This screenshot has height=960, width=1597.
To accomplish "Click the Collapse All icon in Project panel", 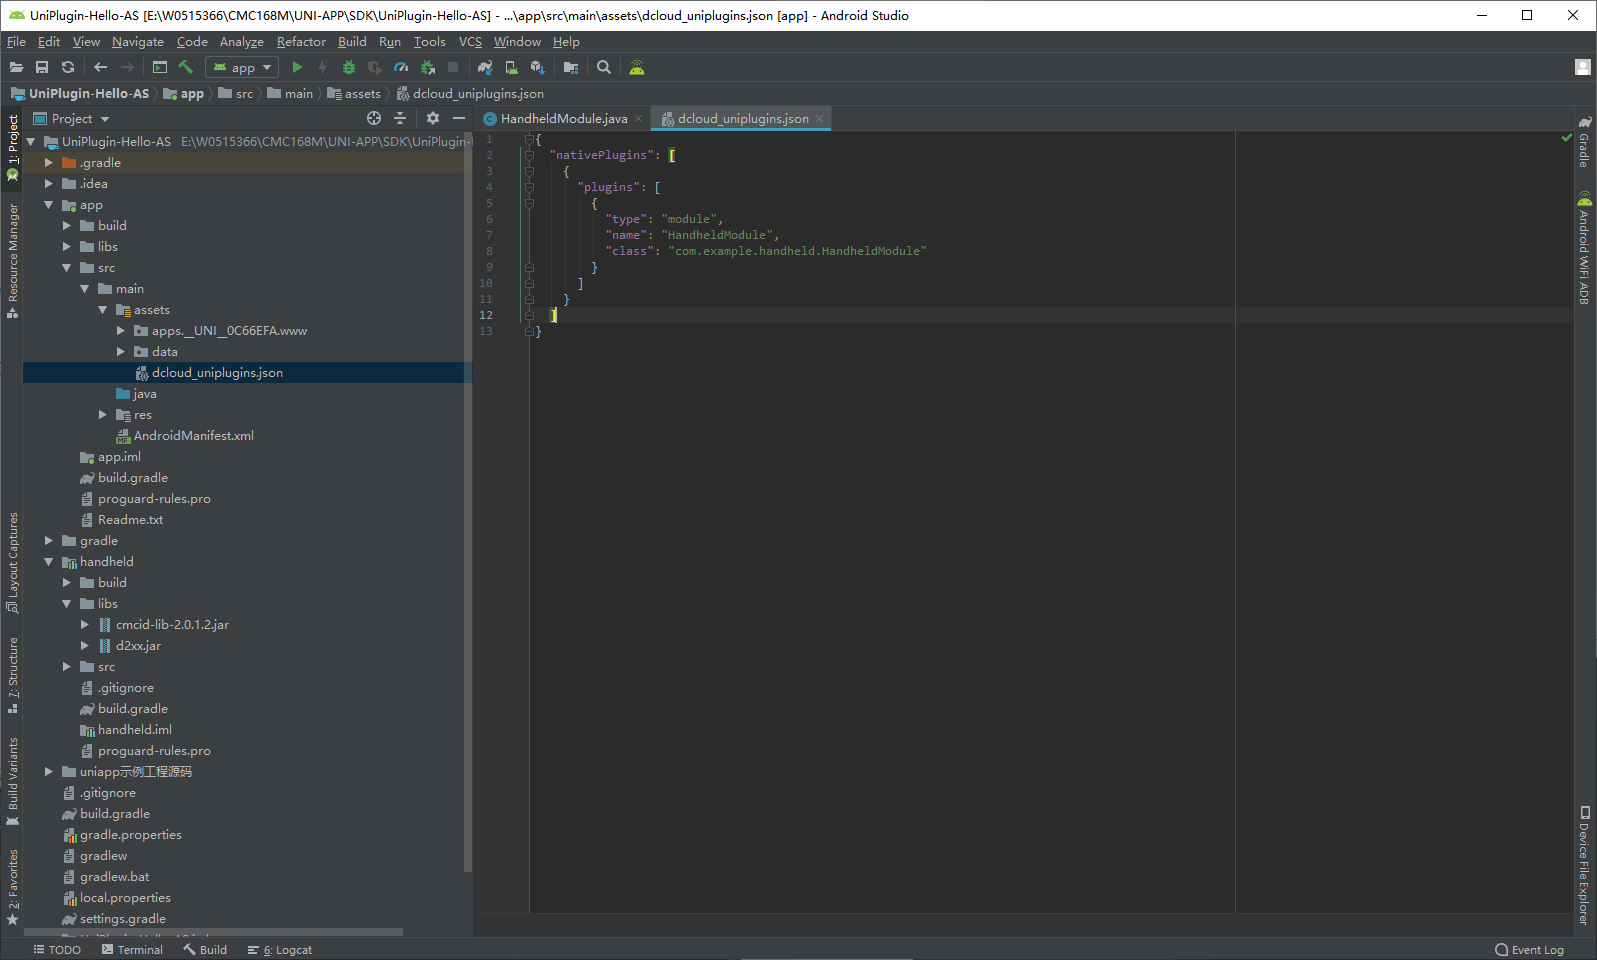I will point(400,118).
